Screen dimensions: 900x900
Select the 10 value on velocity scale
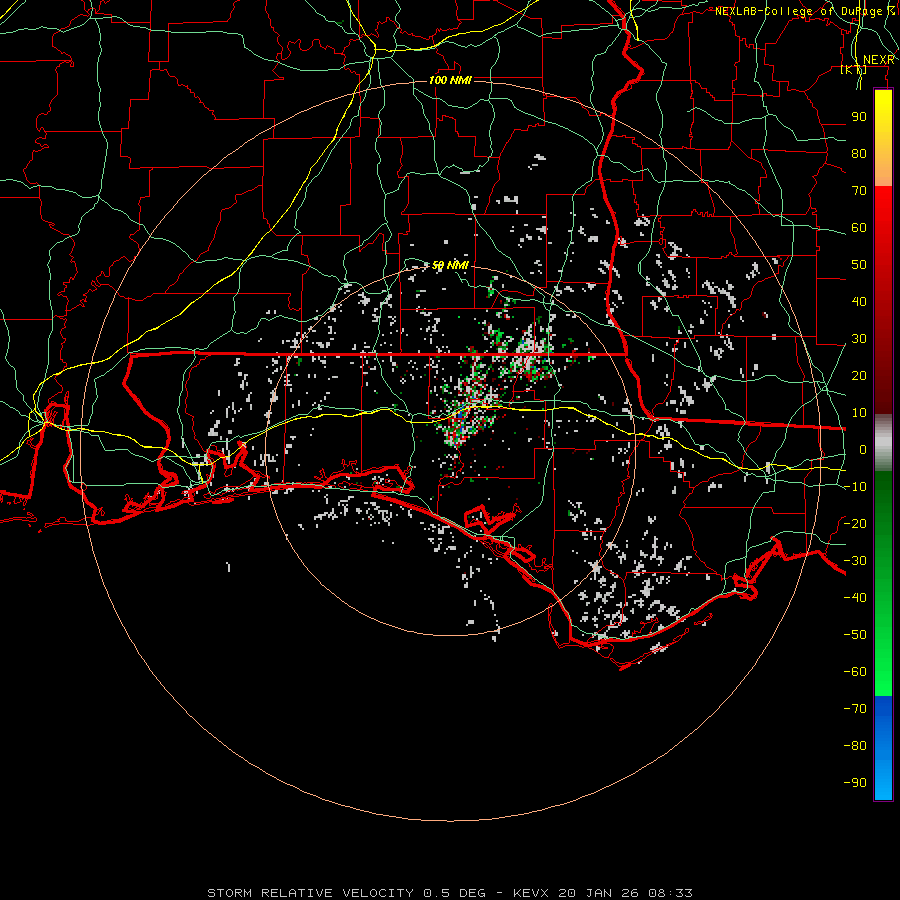tap(859, 413)
